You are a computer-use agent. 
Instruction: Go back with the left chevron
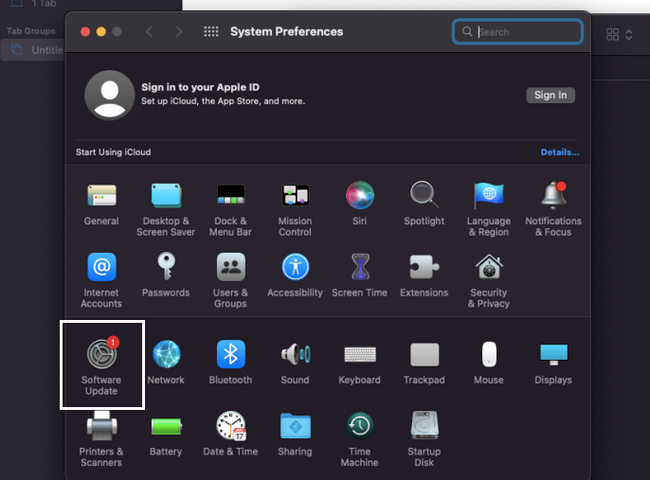[150, 32]
